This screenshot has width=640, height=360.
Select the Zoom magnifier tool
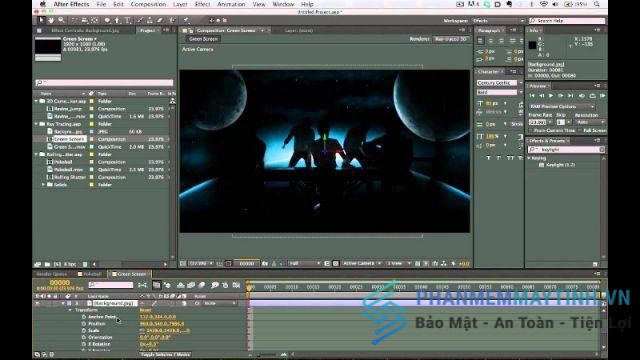coord(61,20)
